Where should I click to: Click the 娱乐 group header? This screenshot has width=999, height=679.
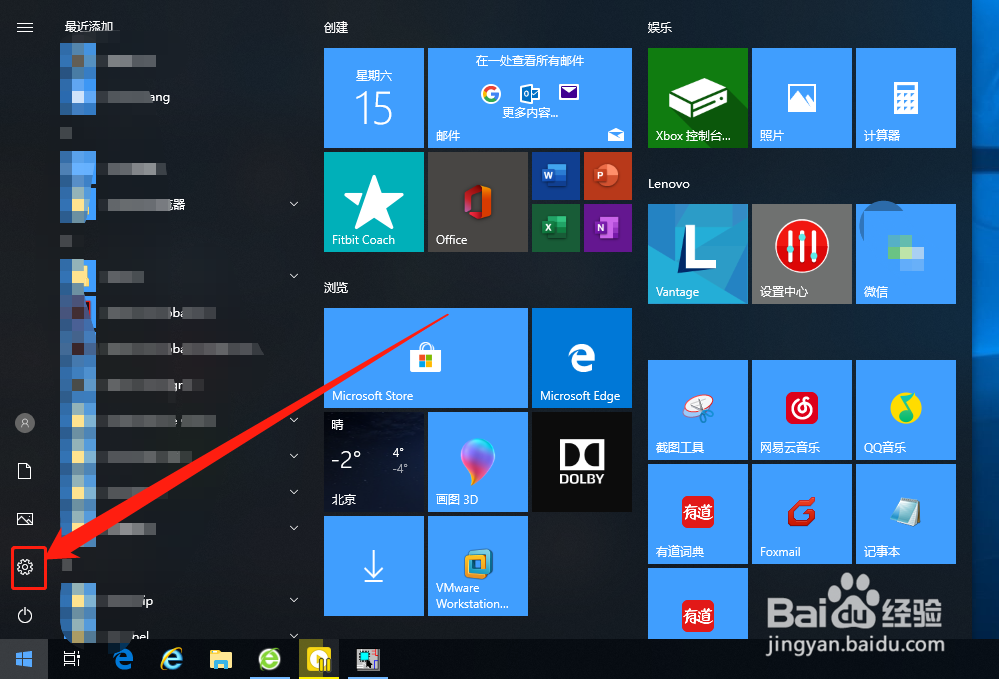659,27
